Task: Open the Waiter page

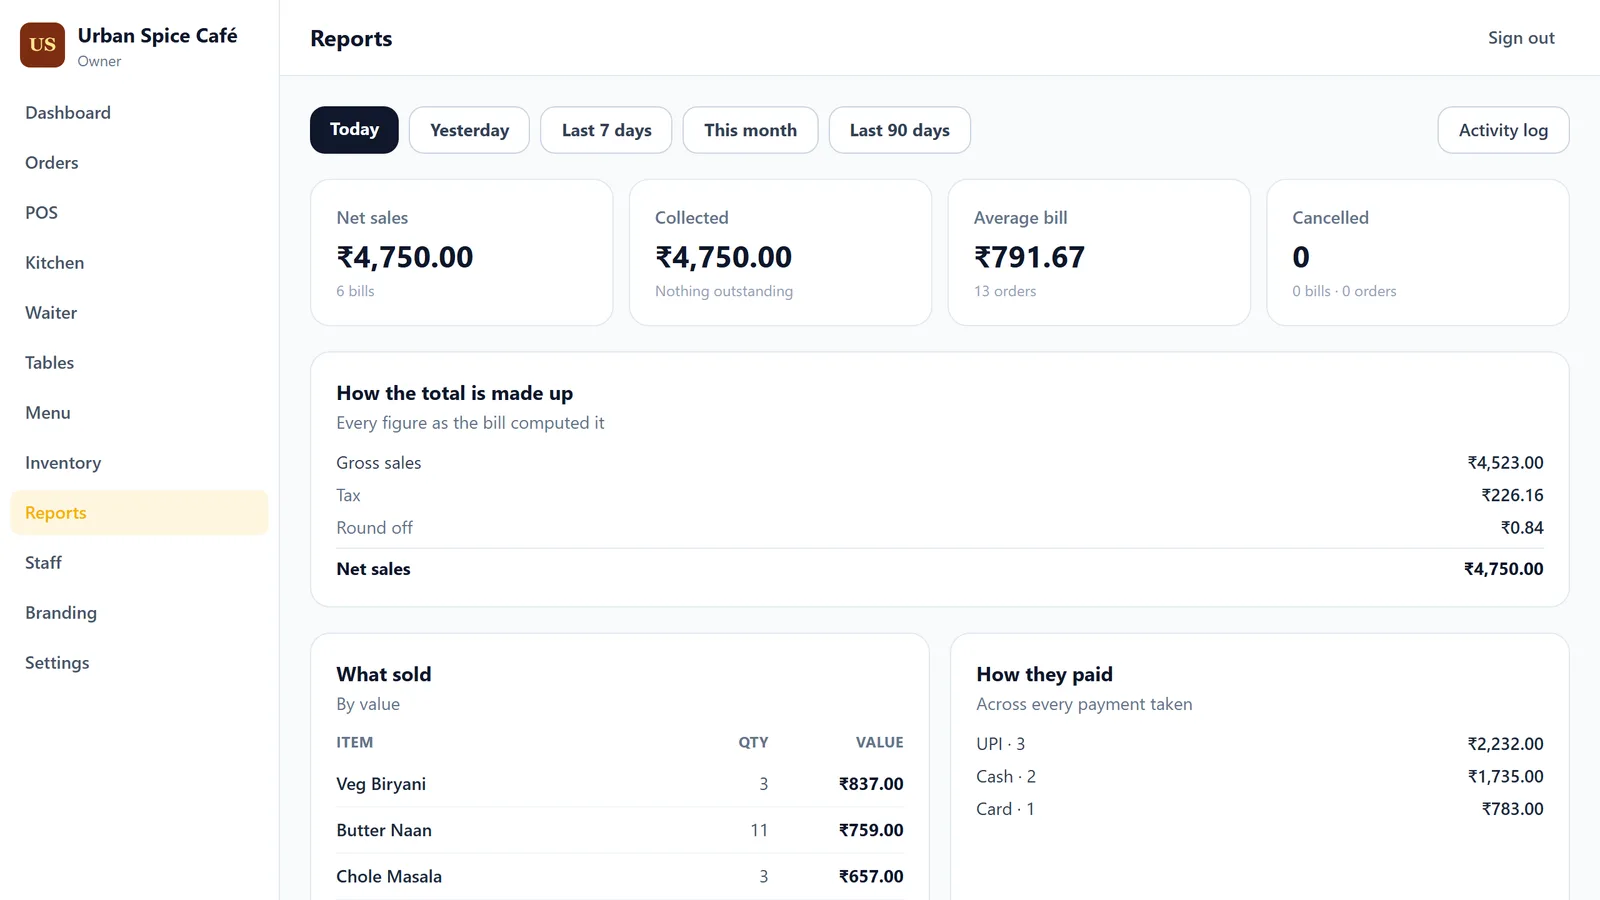Action: [x=139, y=313]
